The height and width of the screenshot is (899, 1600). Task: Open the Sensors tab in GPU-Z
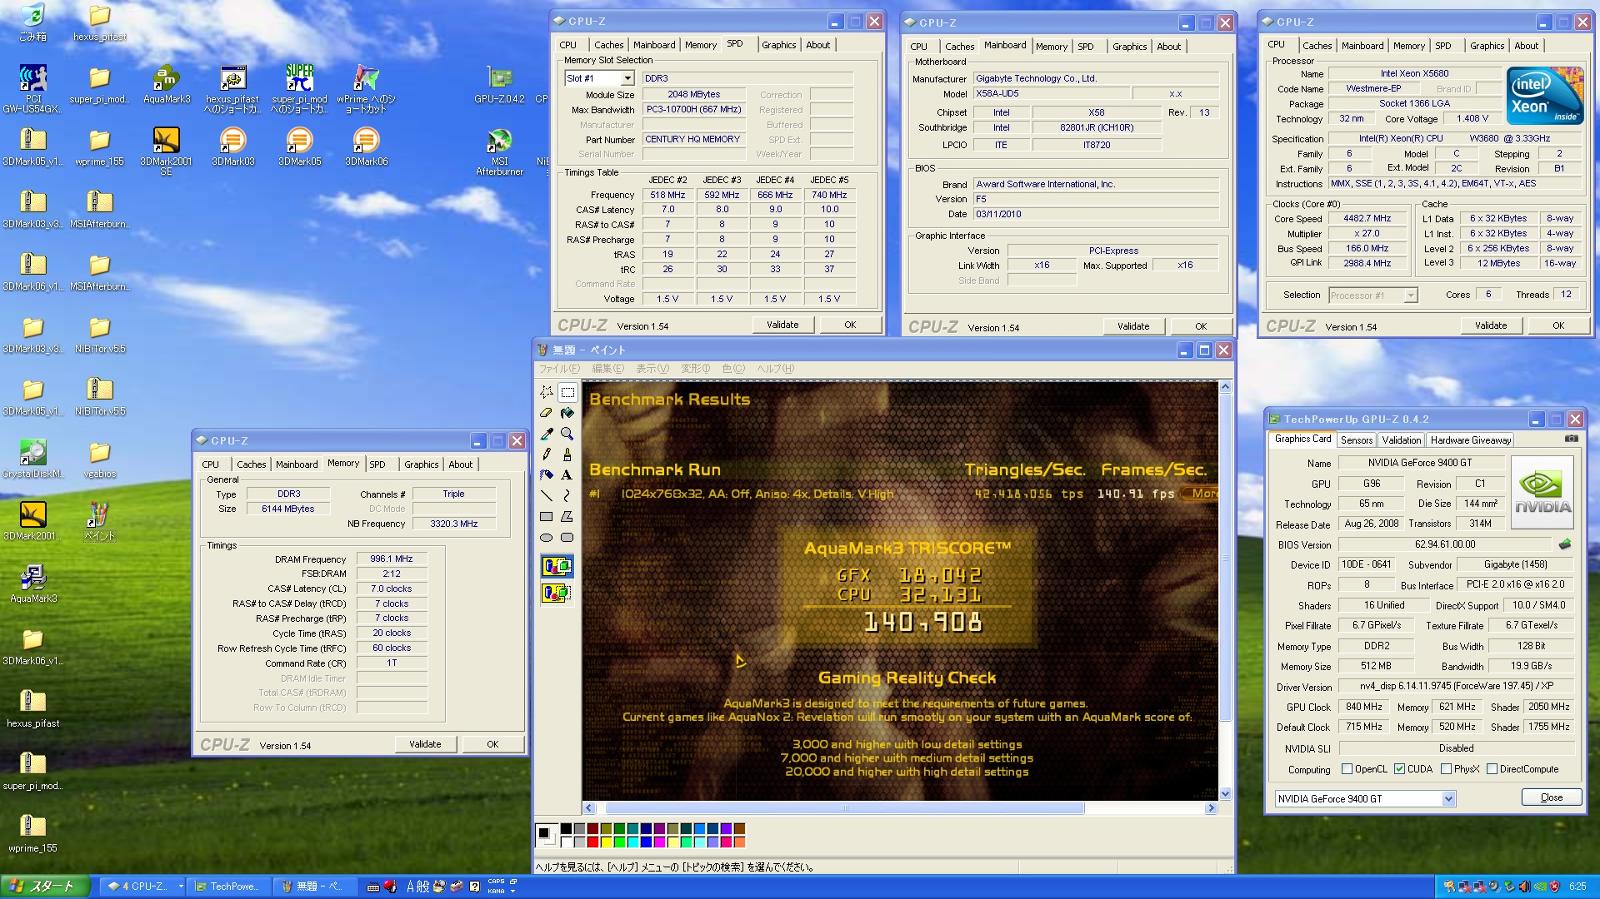pos(1356,440)
